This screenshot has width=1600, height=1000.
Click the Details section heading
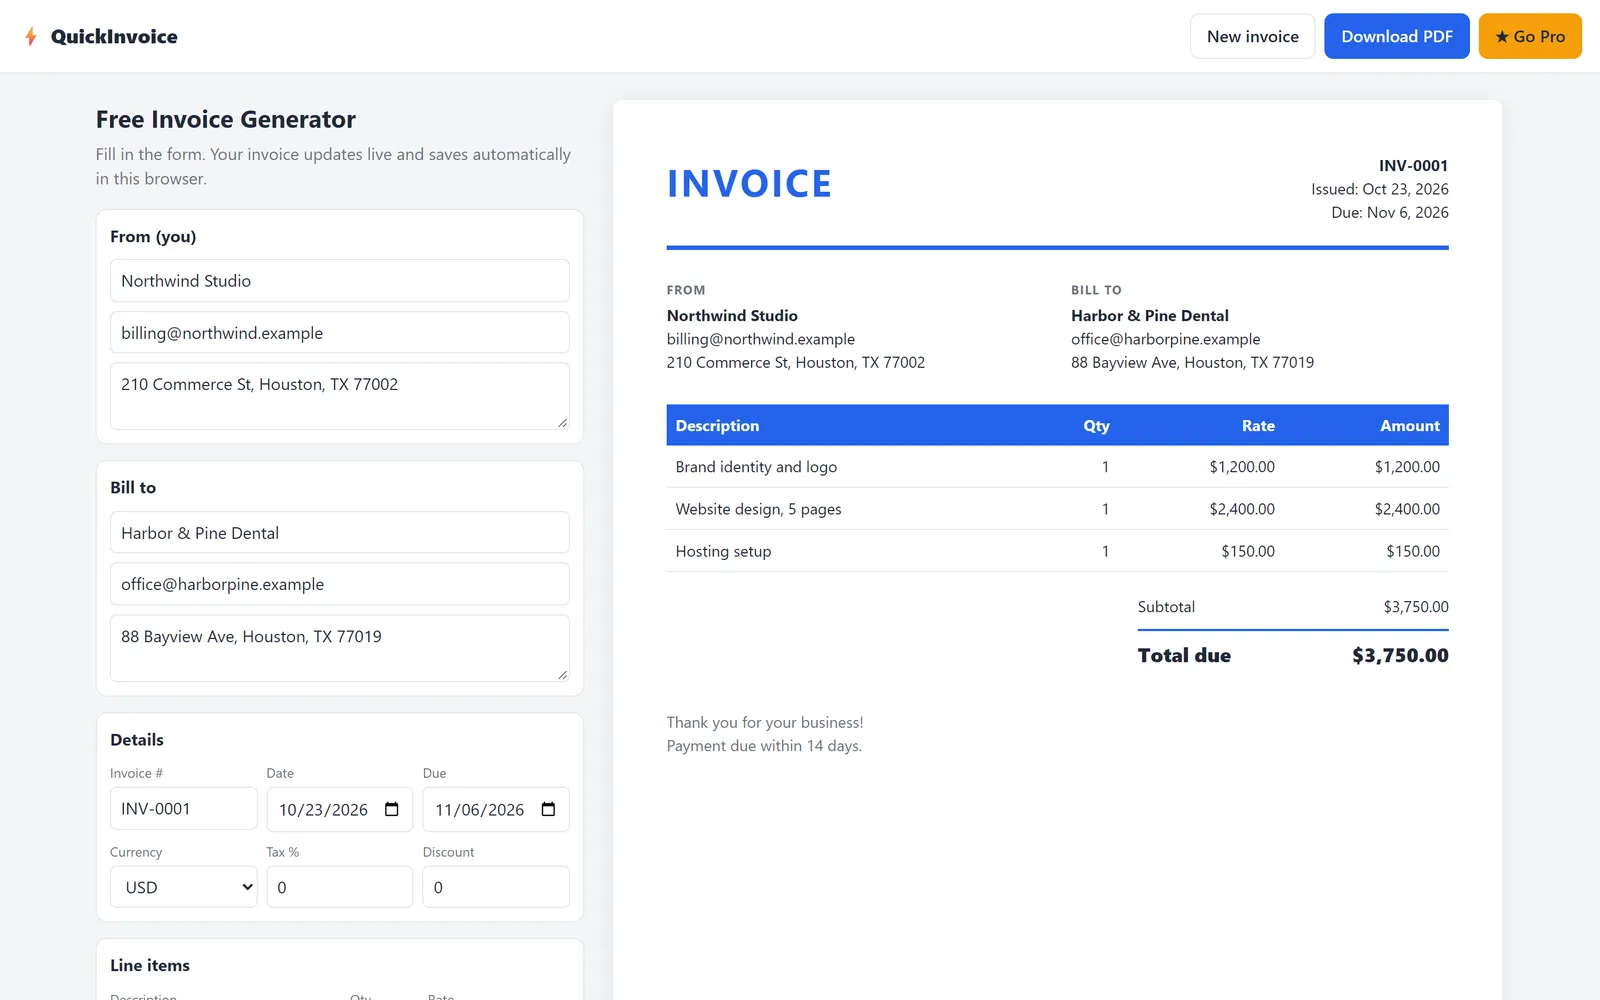coord(137,740)
